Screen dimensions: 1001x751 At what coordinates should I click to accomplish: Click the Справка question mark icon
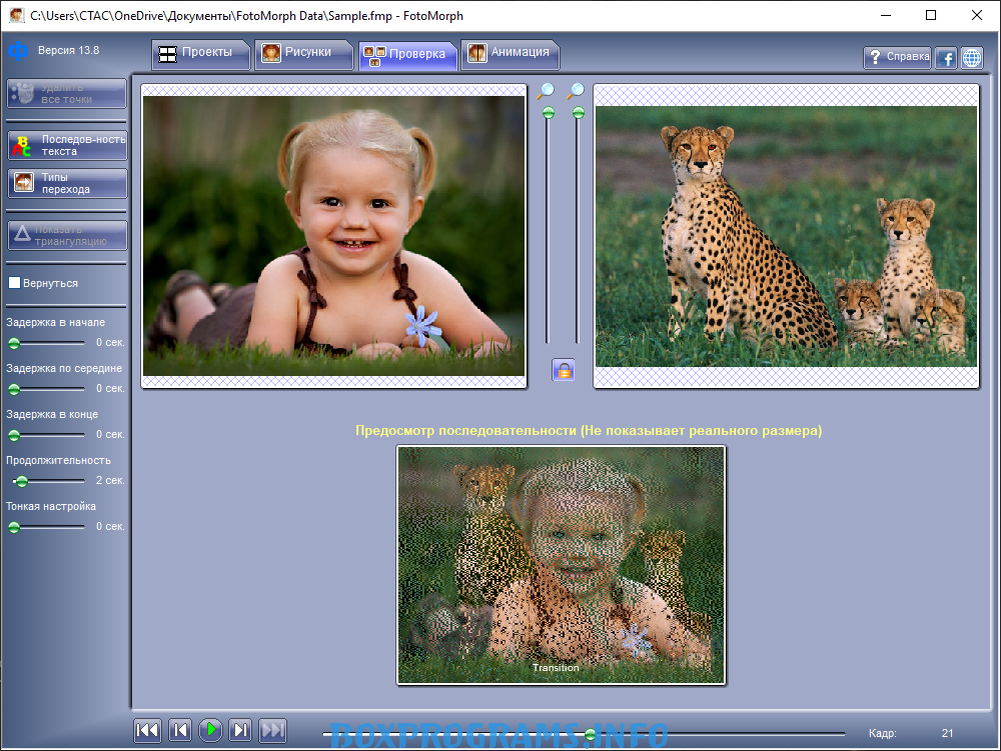(875, 57)
